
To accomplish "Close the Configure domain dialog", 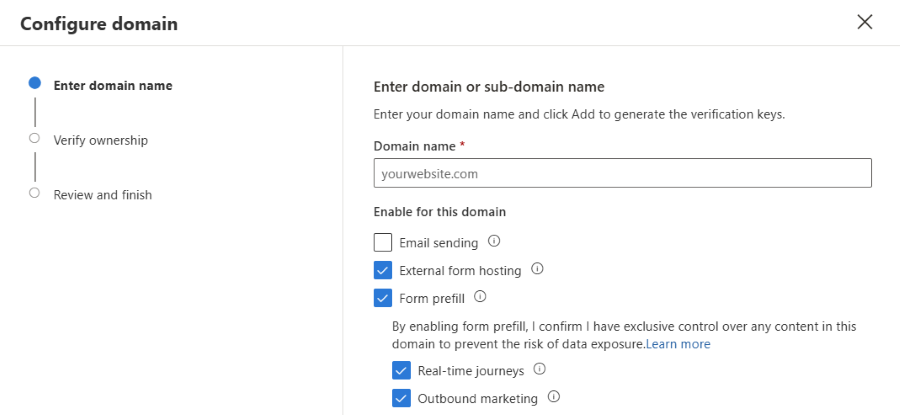I will pyautogui.click(x=865, y=22).
